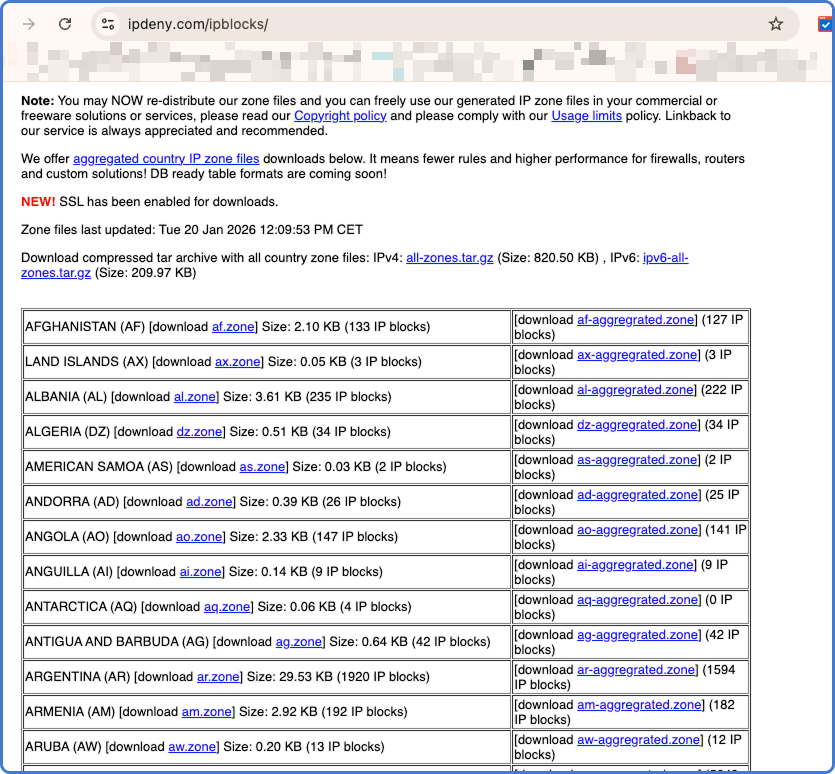Image resolution: width=835 pixels, height=774 pixels.
Task: Download am-aggregated.zone for Armenia
Action: [639, 705]
